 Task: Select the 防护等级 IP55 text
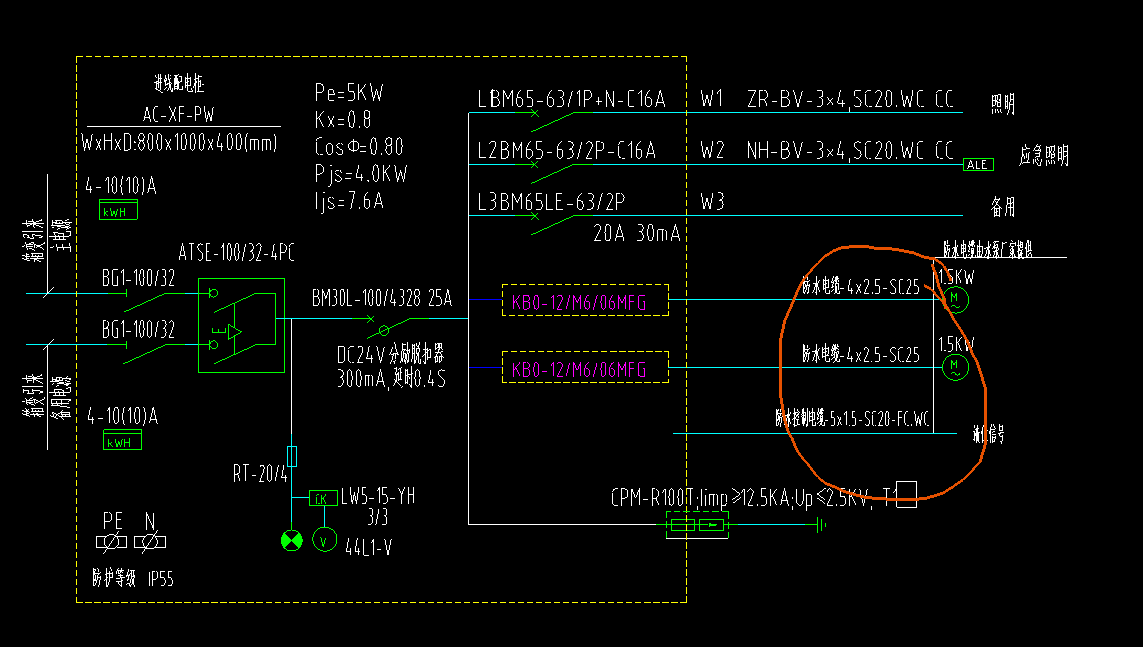(133, 579)
